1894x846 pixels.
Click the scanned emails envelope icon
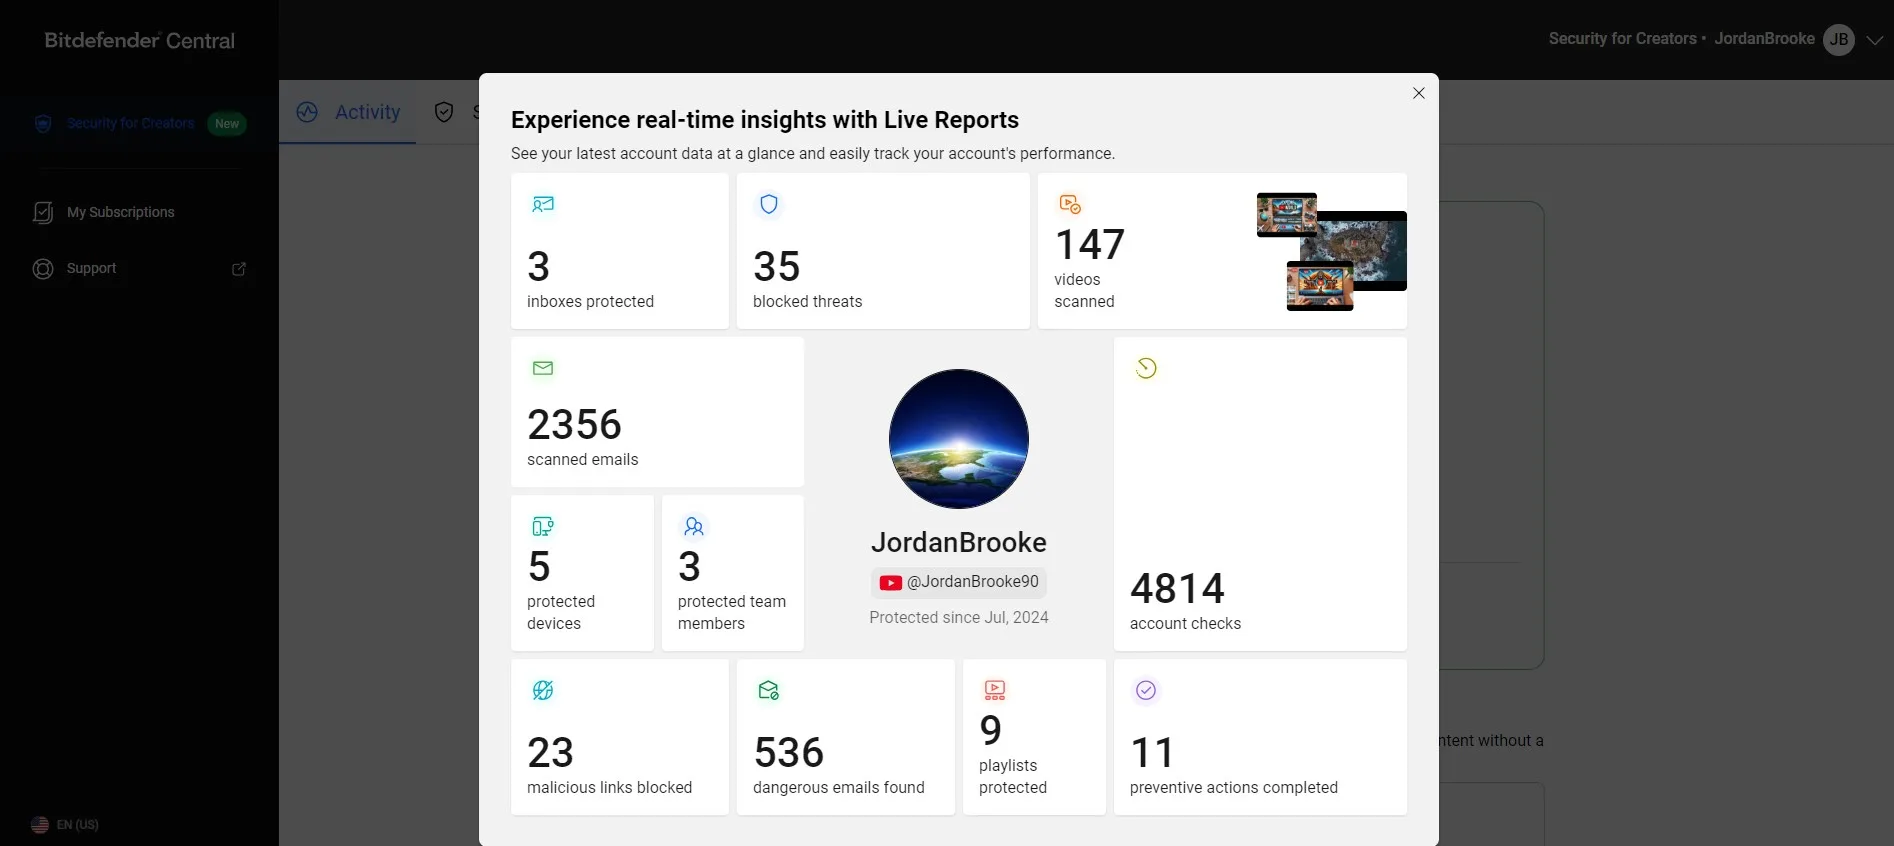(543, 368)
